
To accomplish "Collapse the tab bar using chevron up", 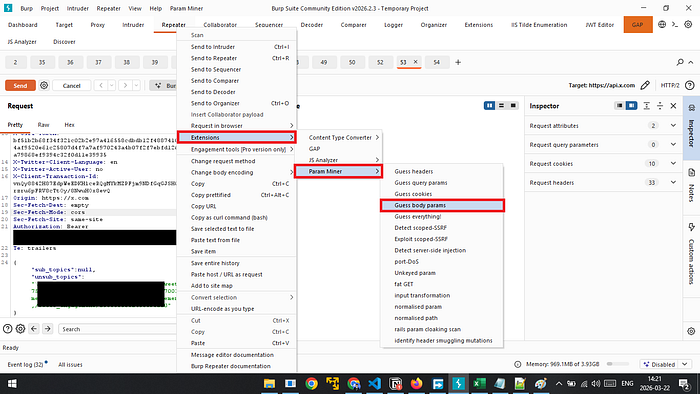I will tap(691, 62).
